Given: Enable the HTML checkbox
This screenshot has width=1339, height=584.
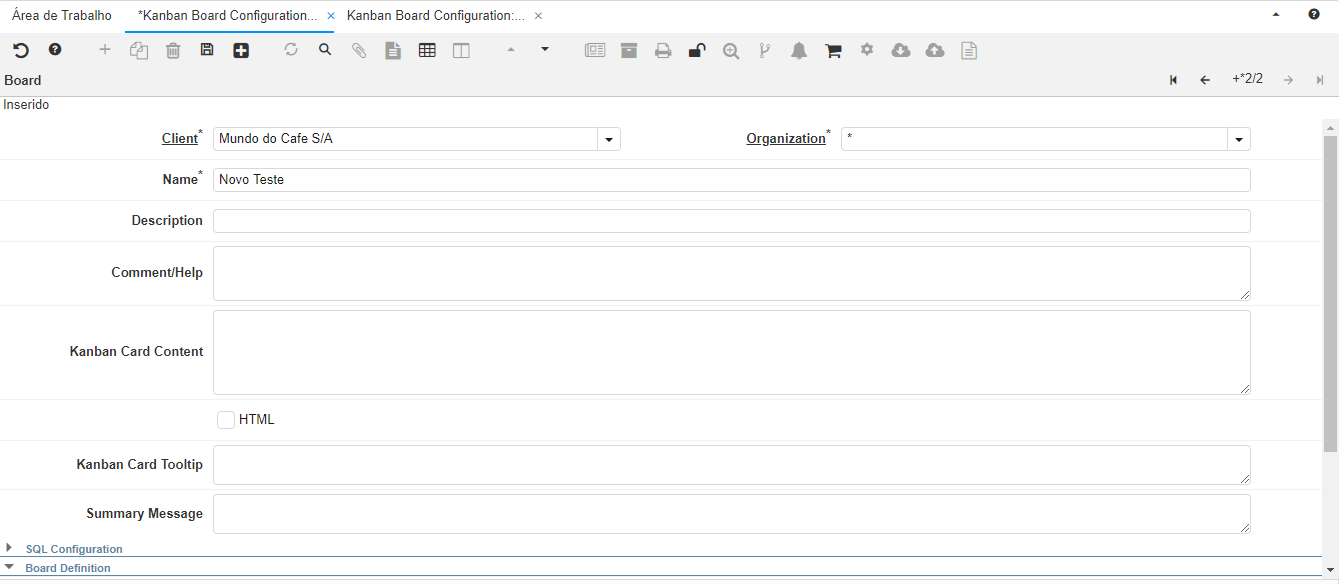Looking at the screenshot, I should 226,420.
